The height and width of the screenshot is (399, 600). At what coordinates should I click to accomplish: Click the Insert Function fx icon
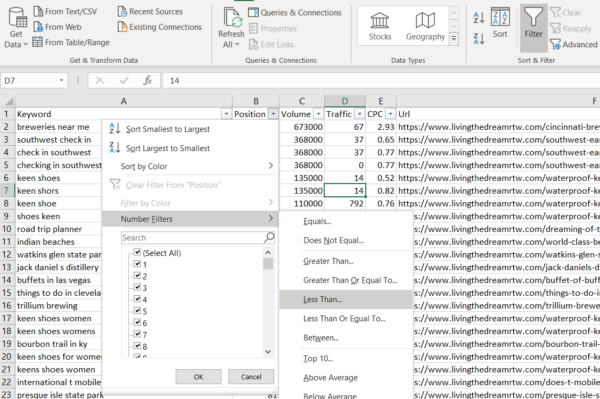(148, 80)
